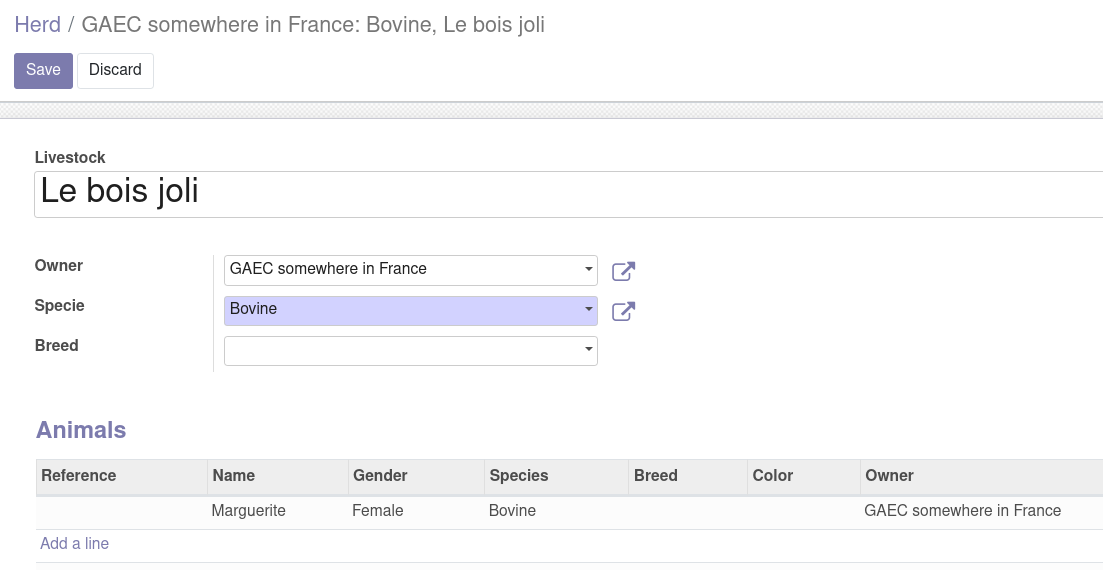Expand the Owner dropdown arrow

pos(588,270)
